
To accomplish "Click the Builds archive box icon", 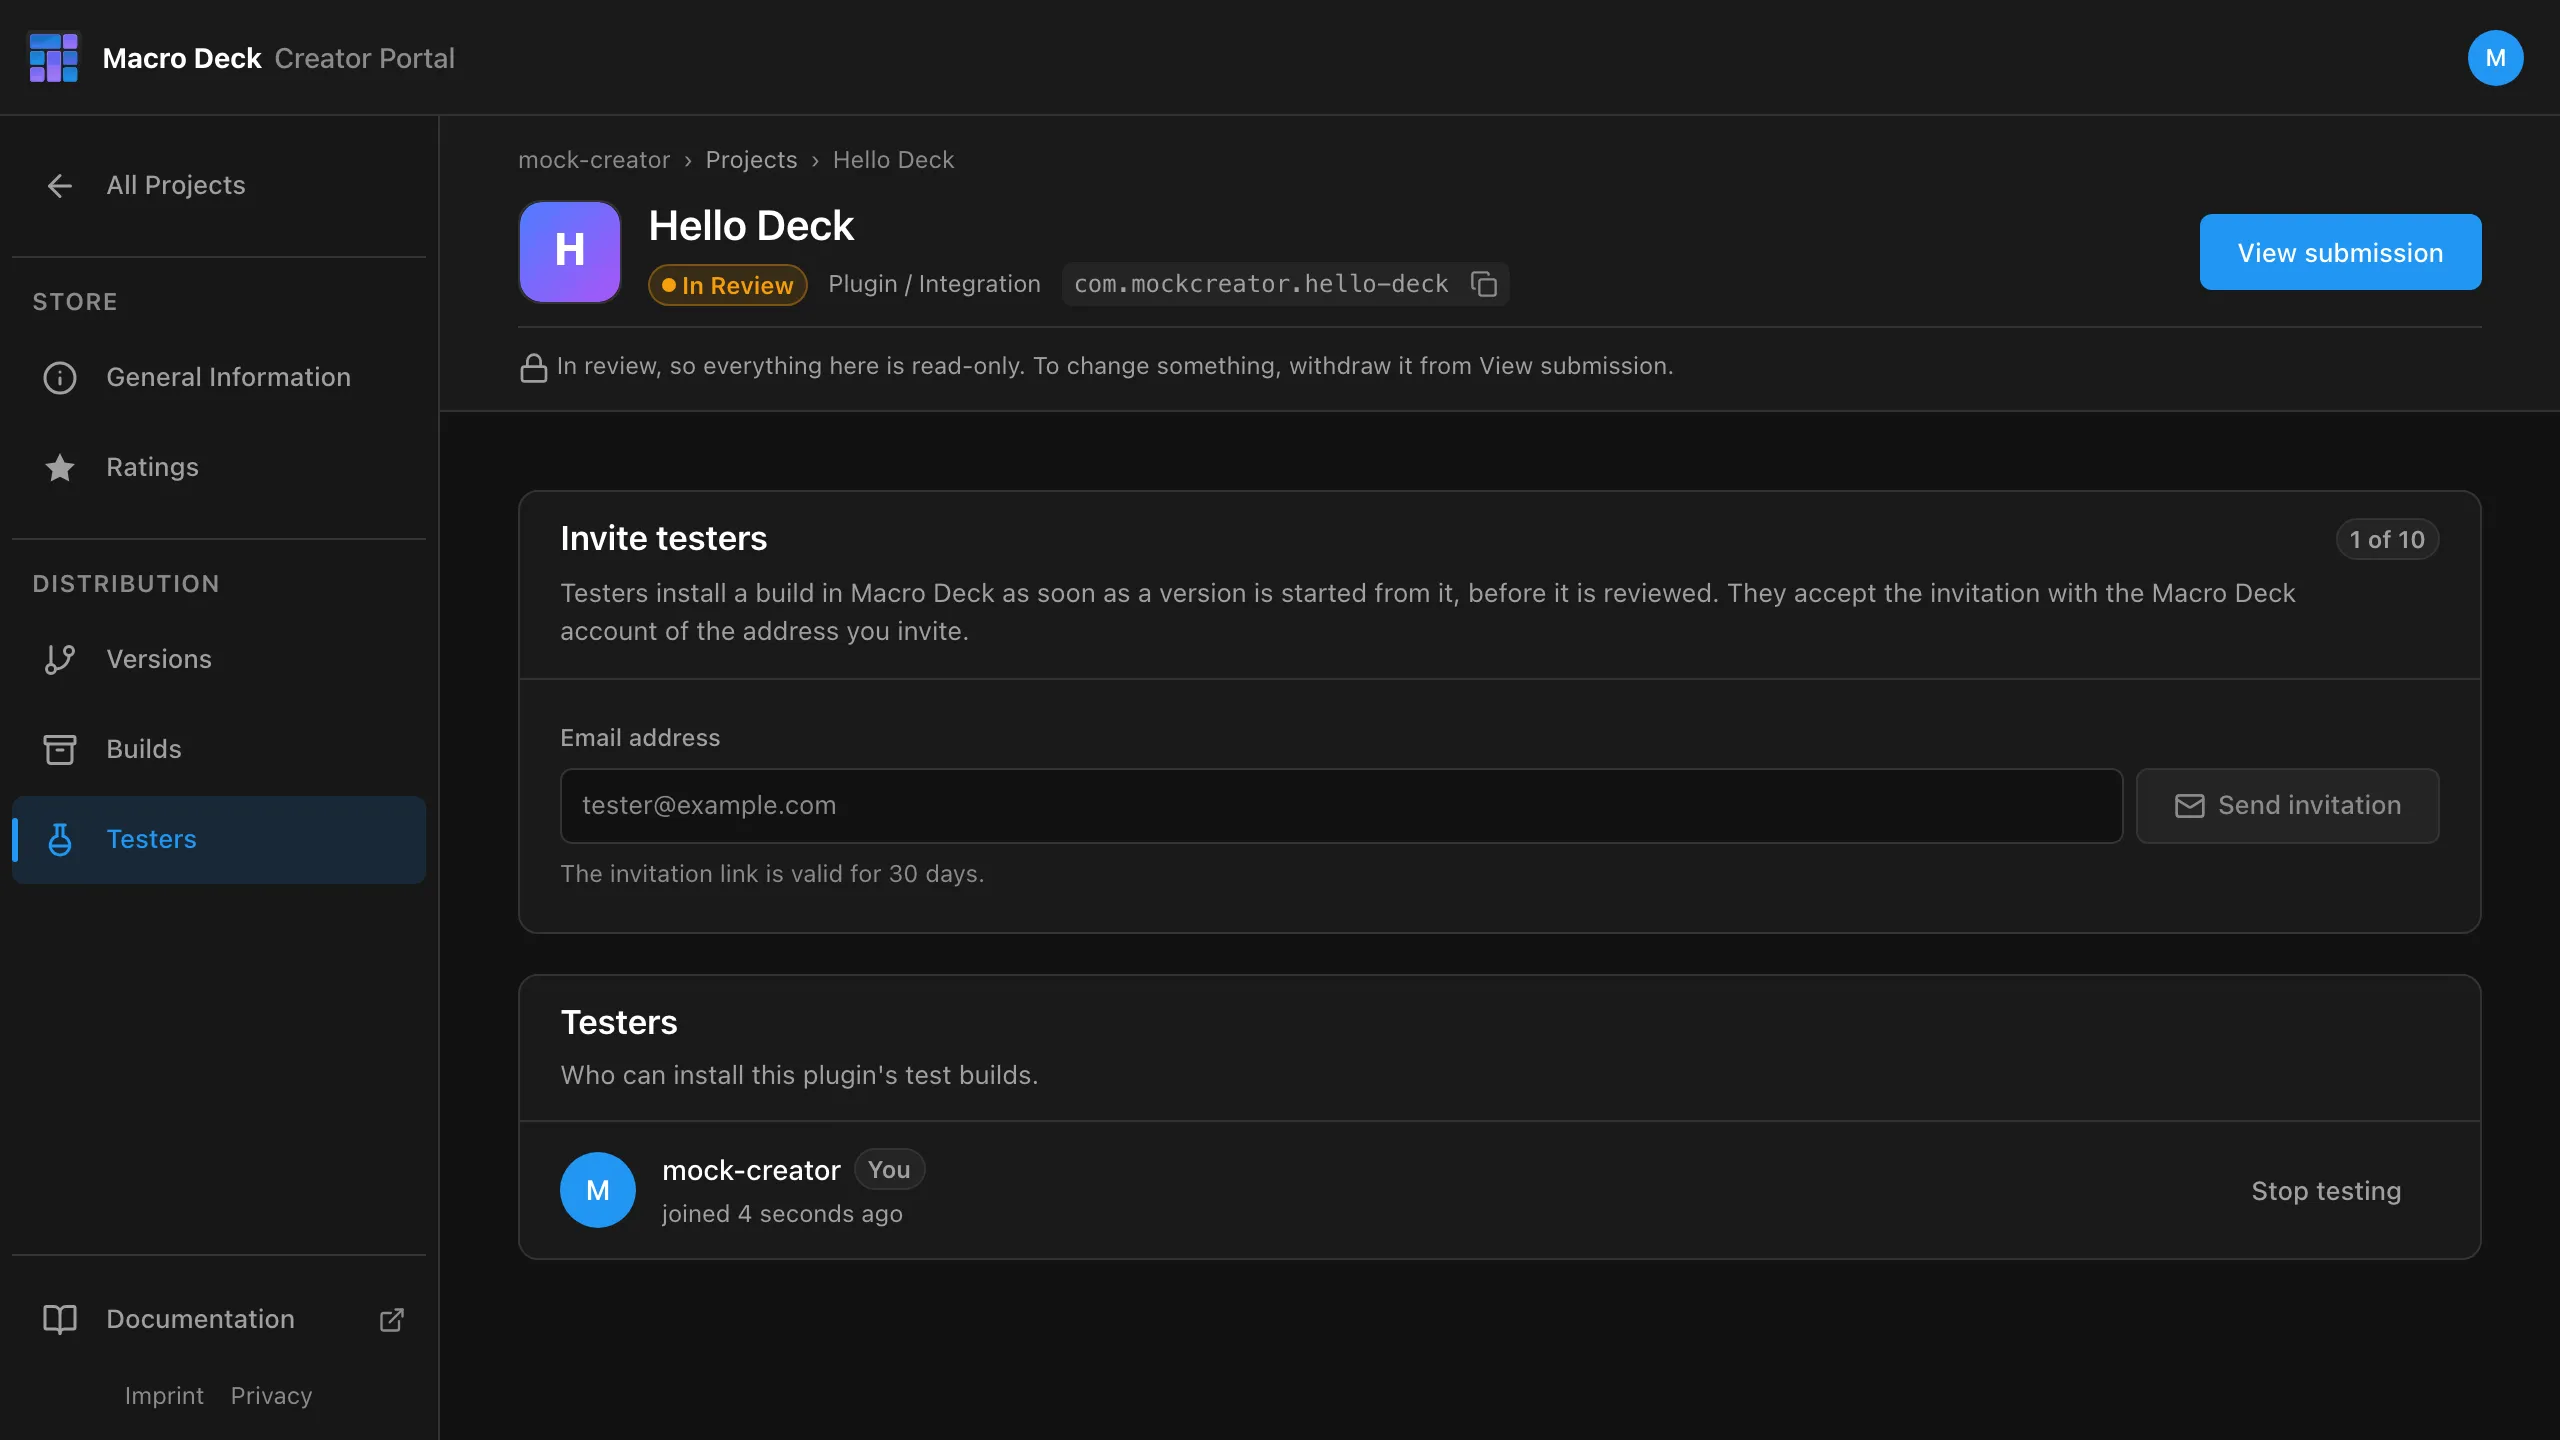I will (x=60, y=749).
